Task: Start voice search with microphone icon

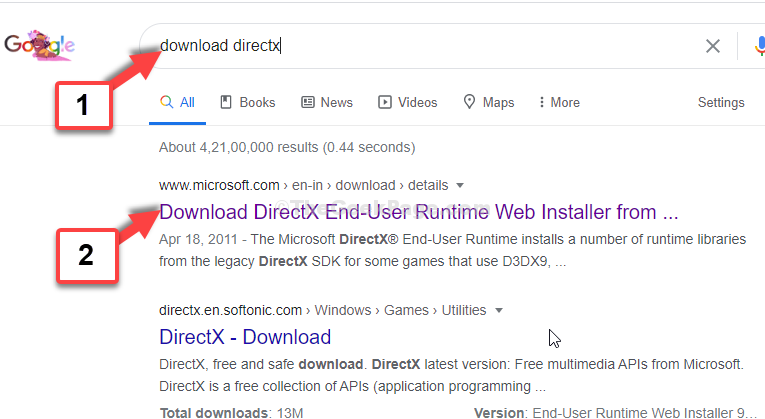Action: pos(760,46)
